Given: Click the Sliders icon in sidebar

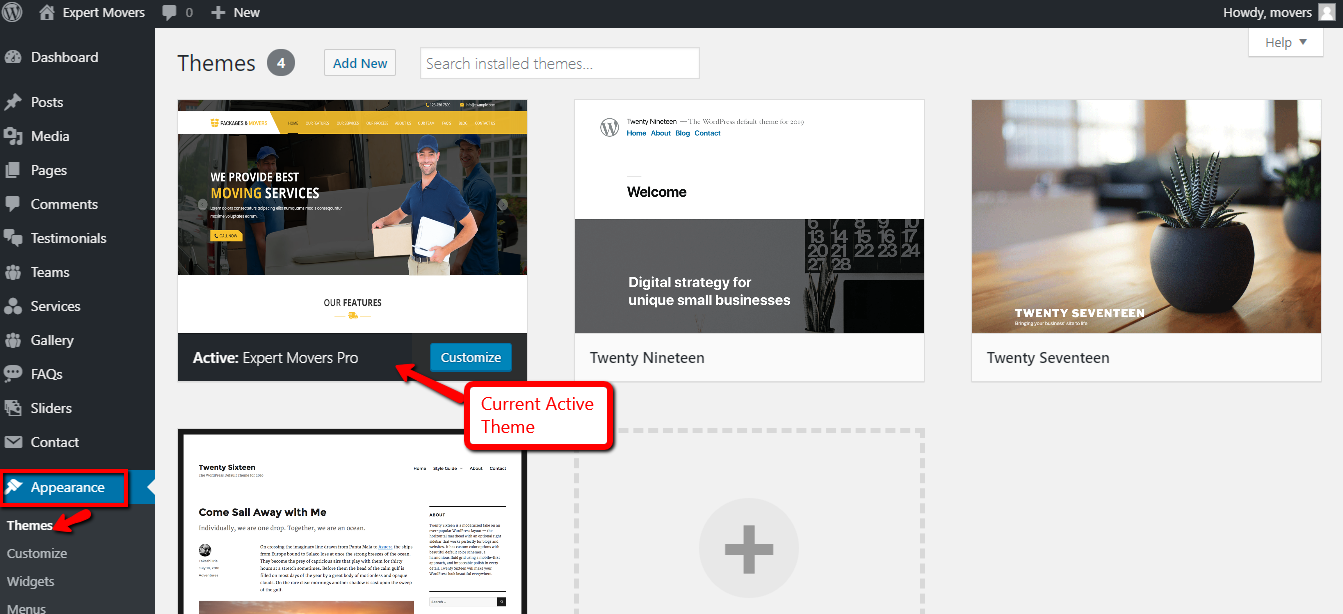Looking at the screenshot, I should coord(13,408).
